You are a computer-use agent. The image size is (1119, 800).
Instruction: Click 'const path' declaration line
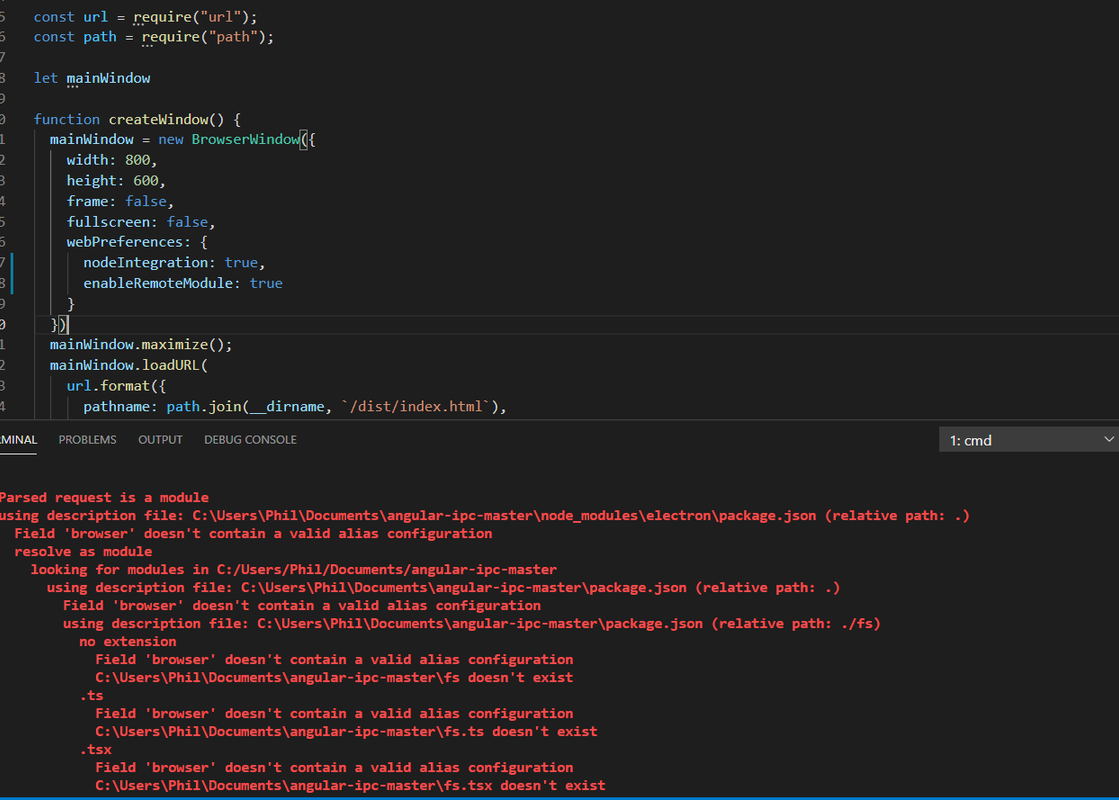[x=153, y=36]
